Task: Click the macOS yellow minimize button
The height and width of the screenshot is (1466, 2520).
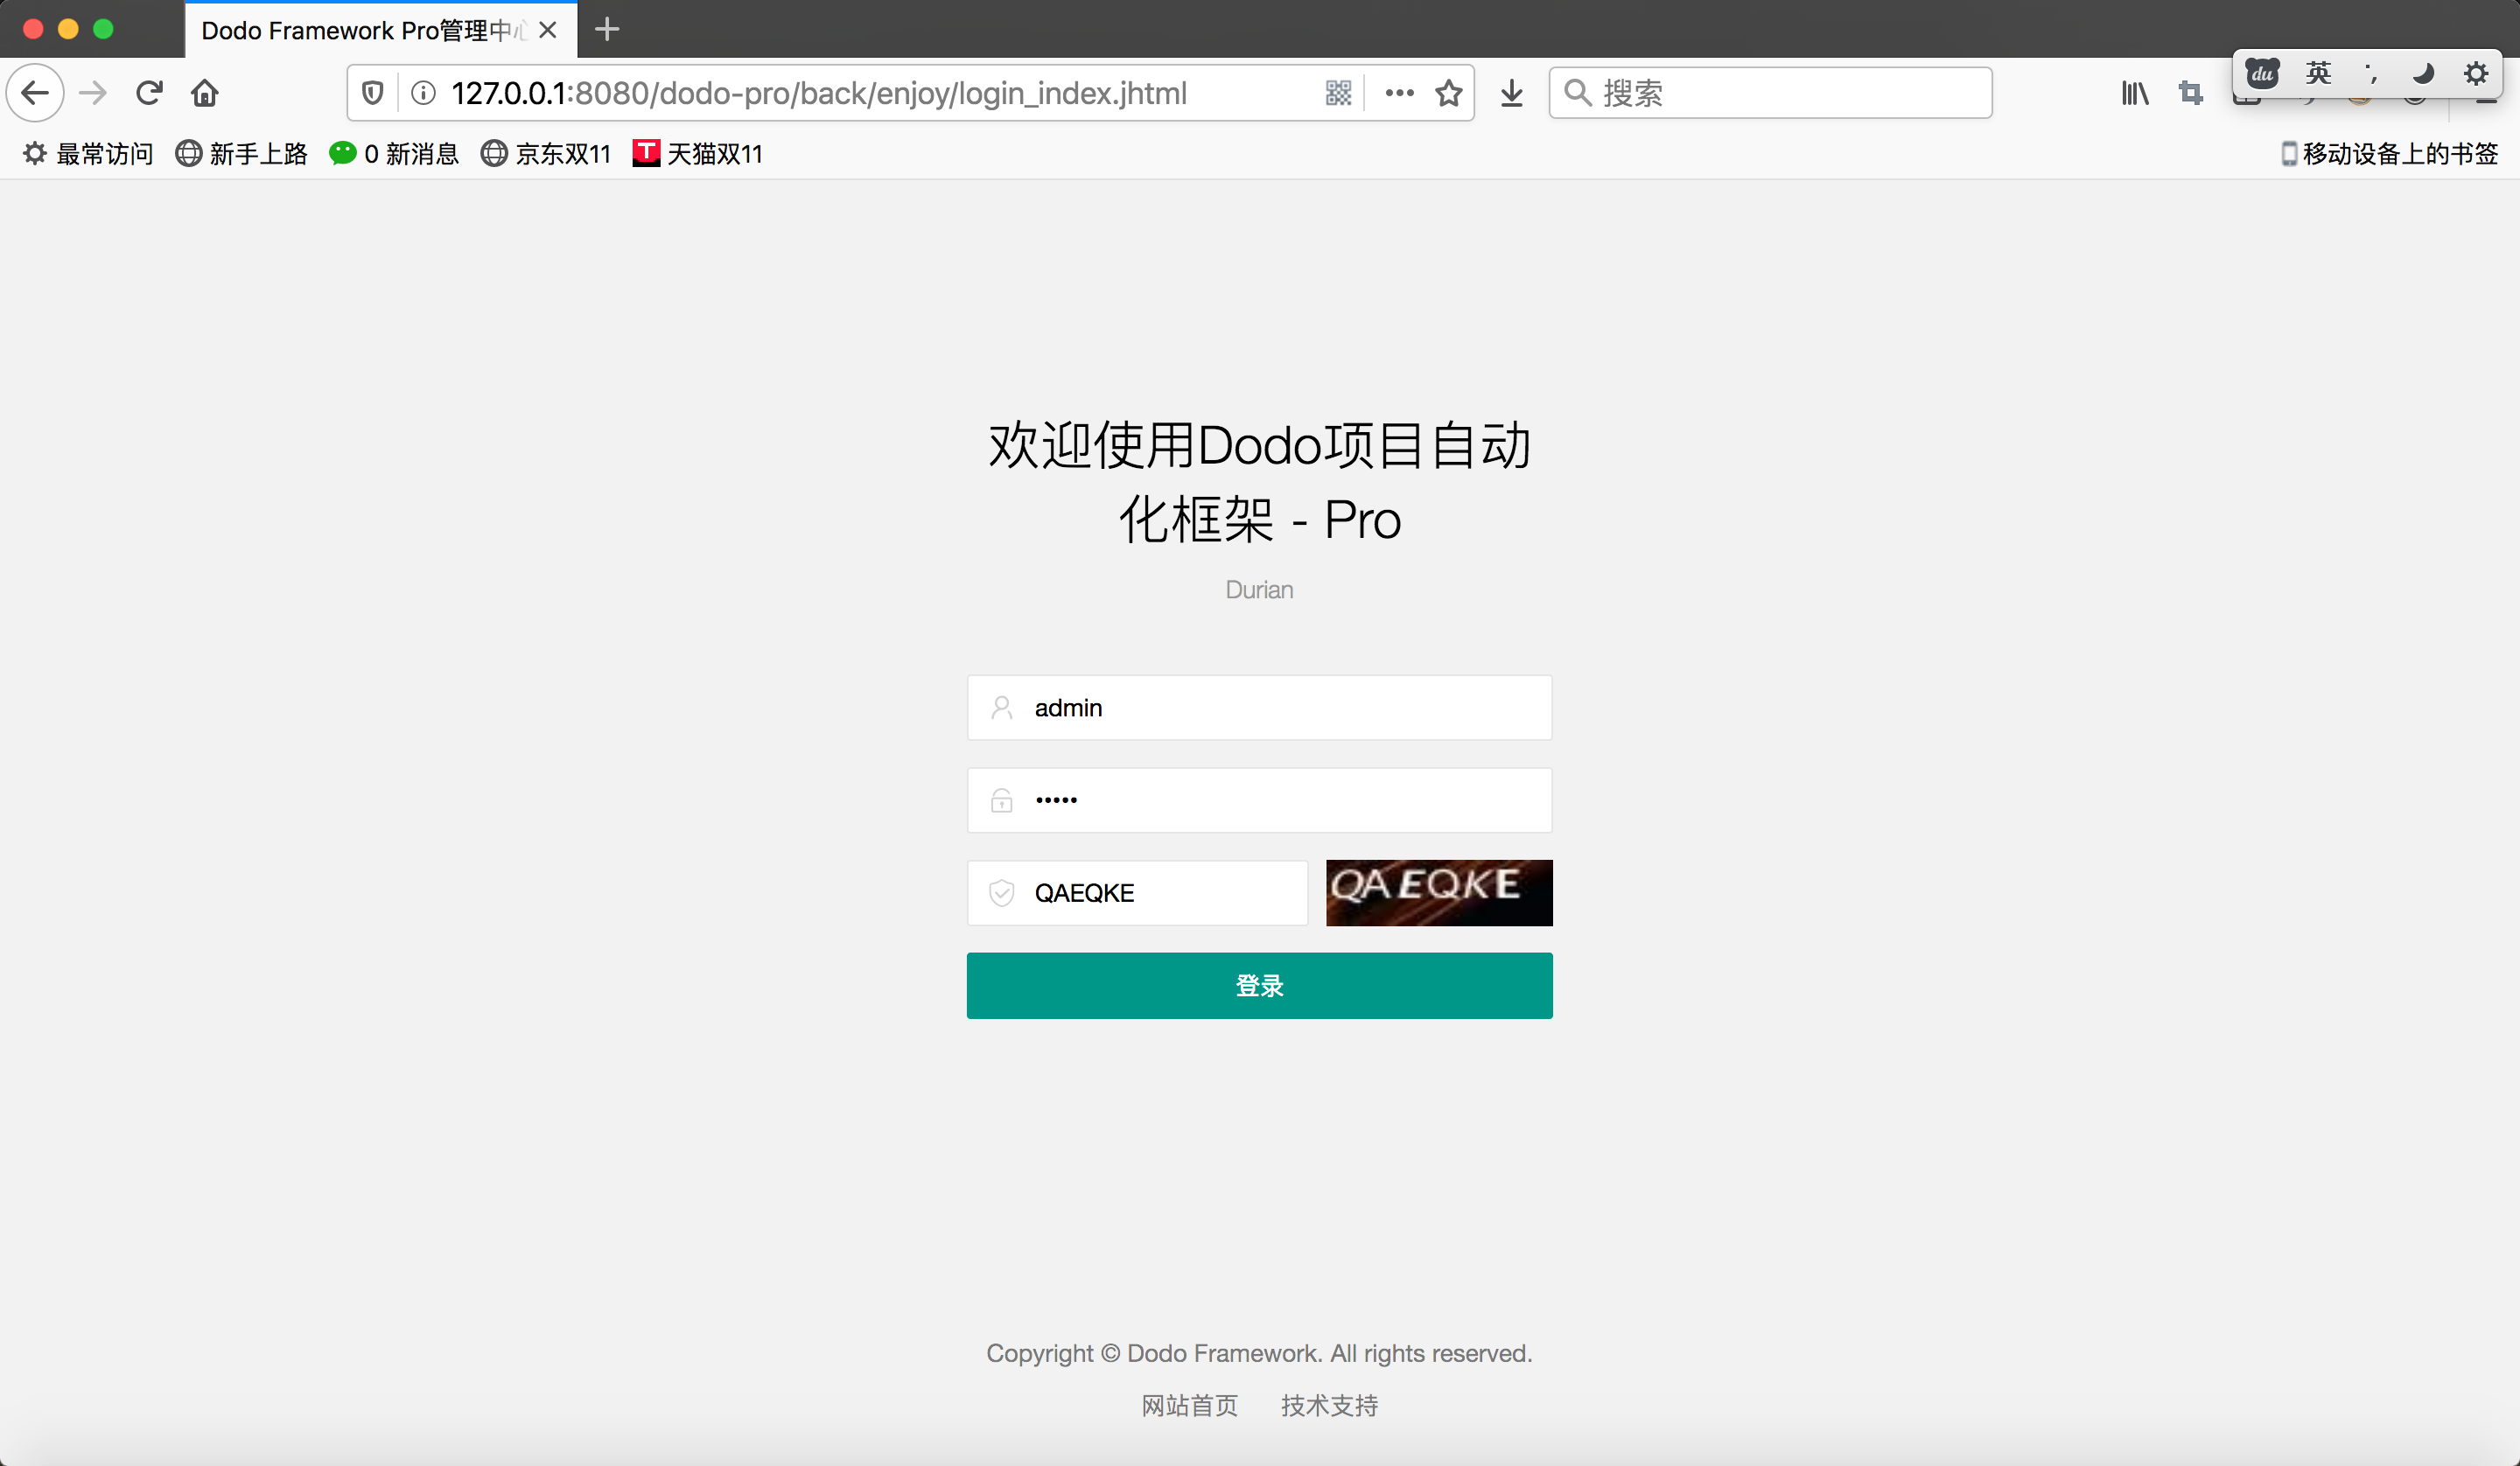Action: [x=68, y=29]
